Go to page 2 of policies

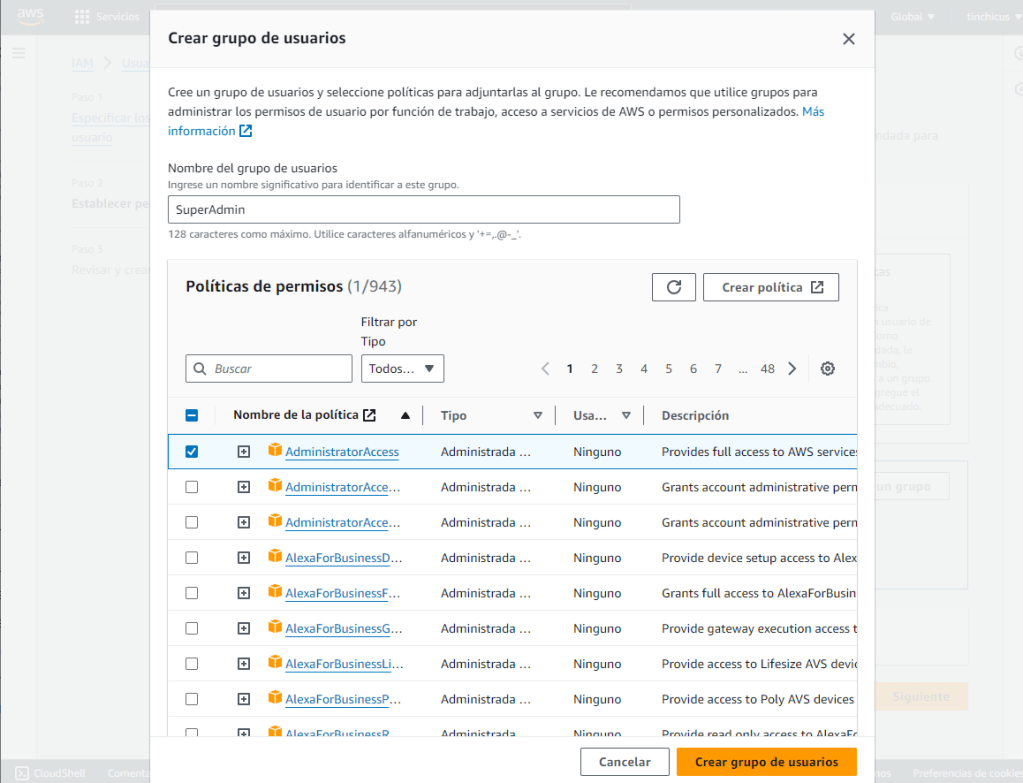coord(594,369)
